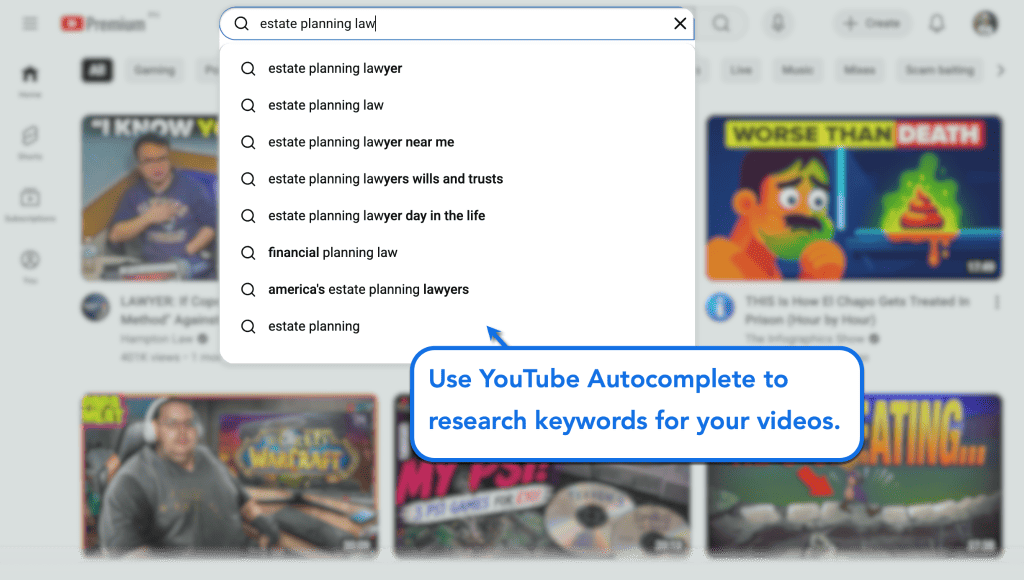Go to YouTube Premium home logo

click(x=103, y=24)
